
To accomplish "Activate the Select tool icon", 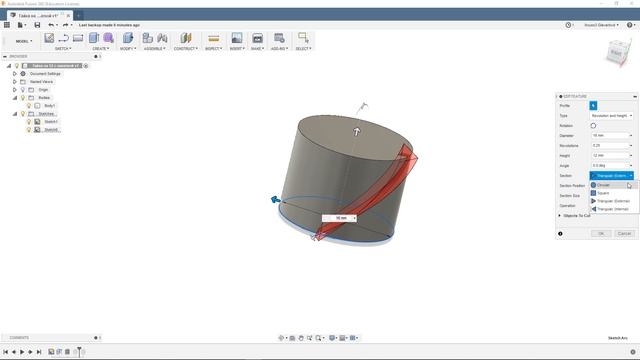I will tap(303, 38).
